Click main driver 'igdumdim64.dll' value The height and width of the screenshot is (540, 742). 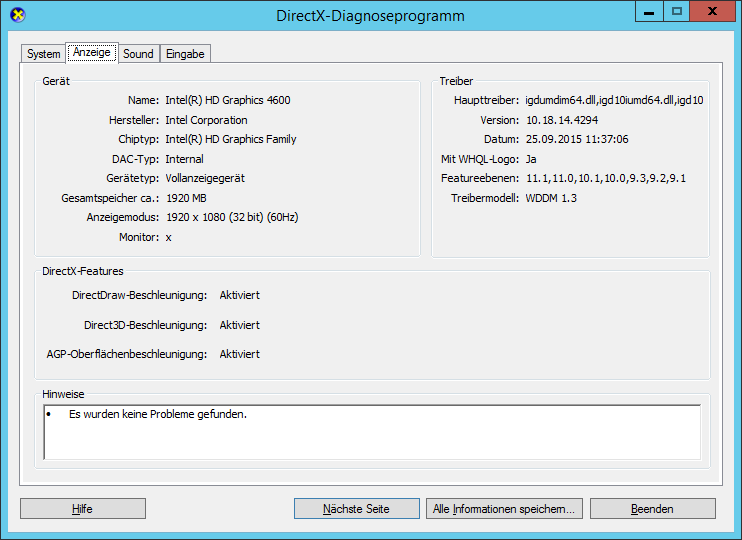pyautogui.click(x=614, y=100)
